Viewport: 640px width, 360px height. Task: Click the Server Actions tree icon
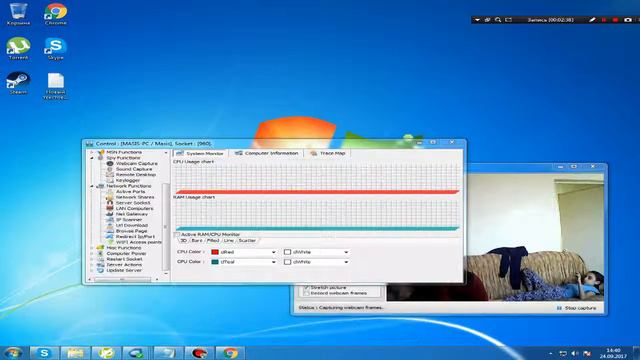[100, 264]
